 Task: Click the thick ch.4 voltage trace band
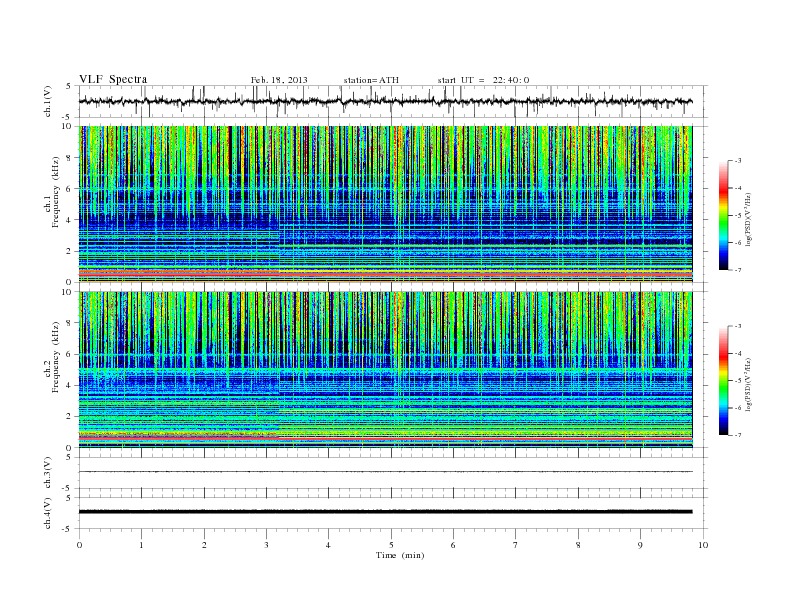[x=385, y=512]
